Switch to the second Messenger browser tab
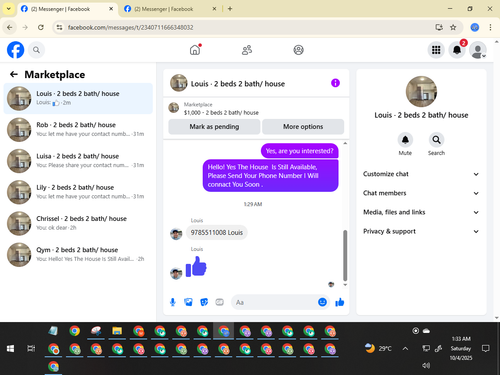 (x=170, y=9)
